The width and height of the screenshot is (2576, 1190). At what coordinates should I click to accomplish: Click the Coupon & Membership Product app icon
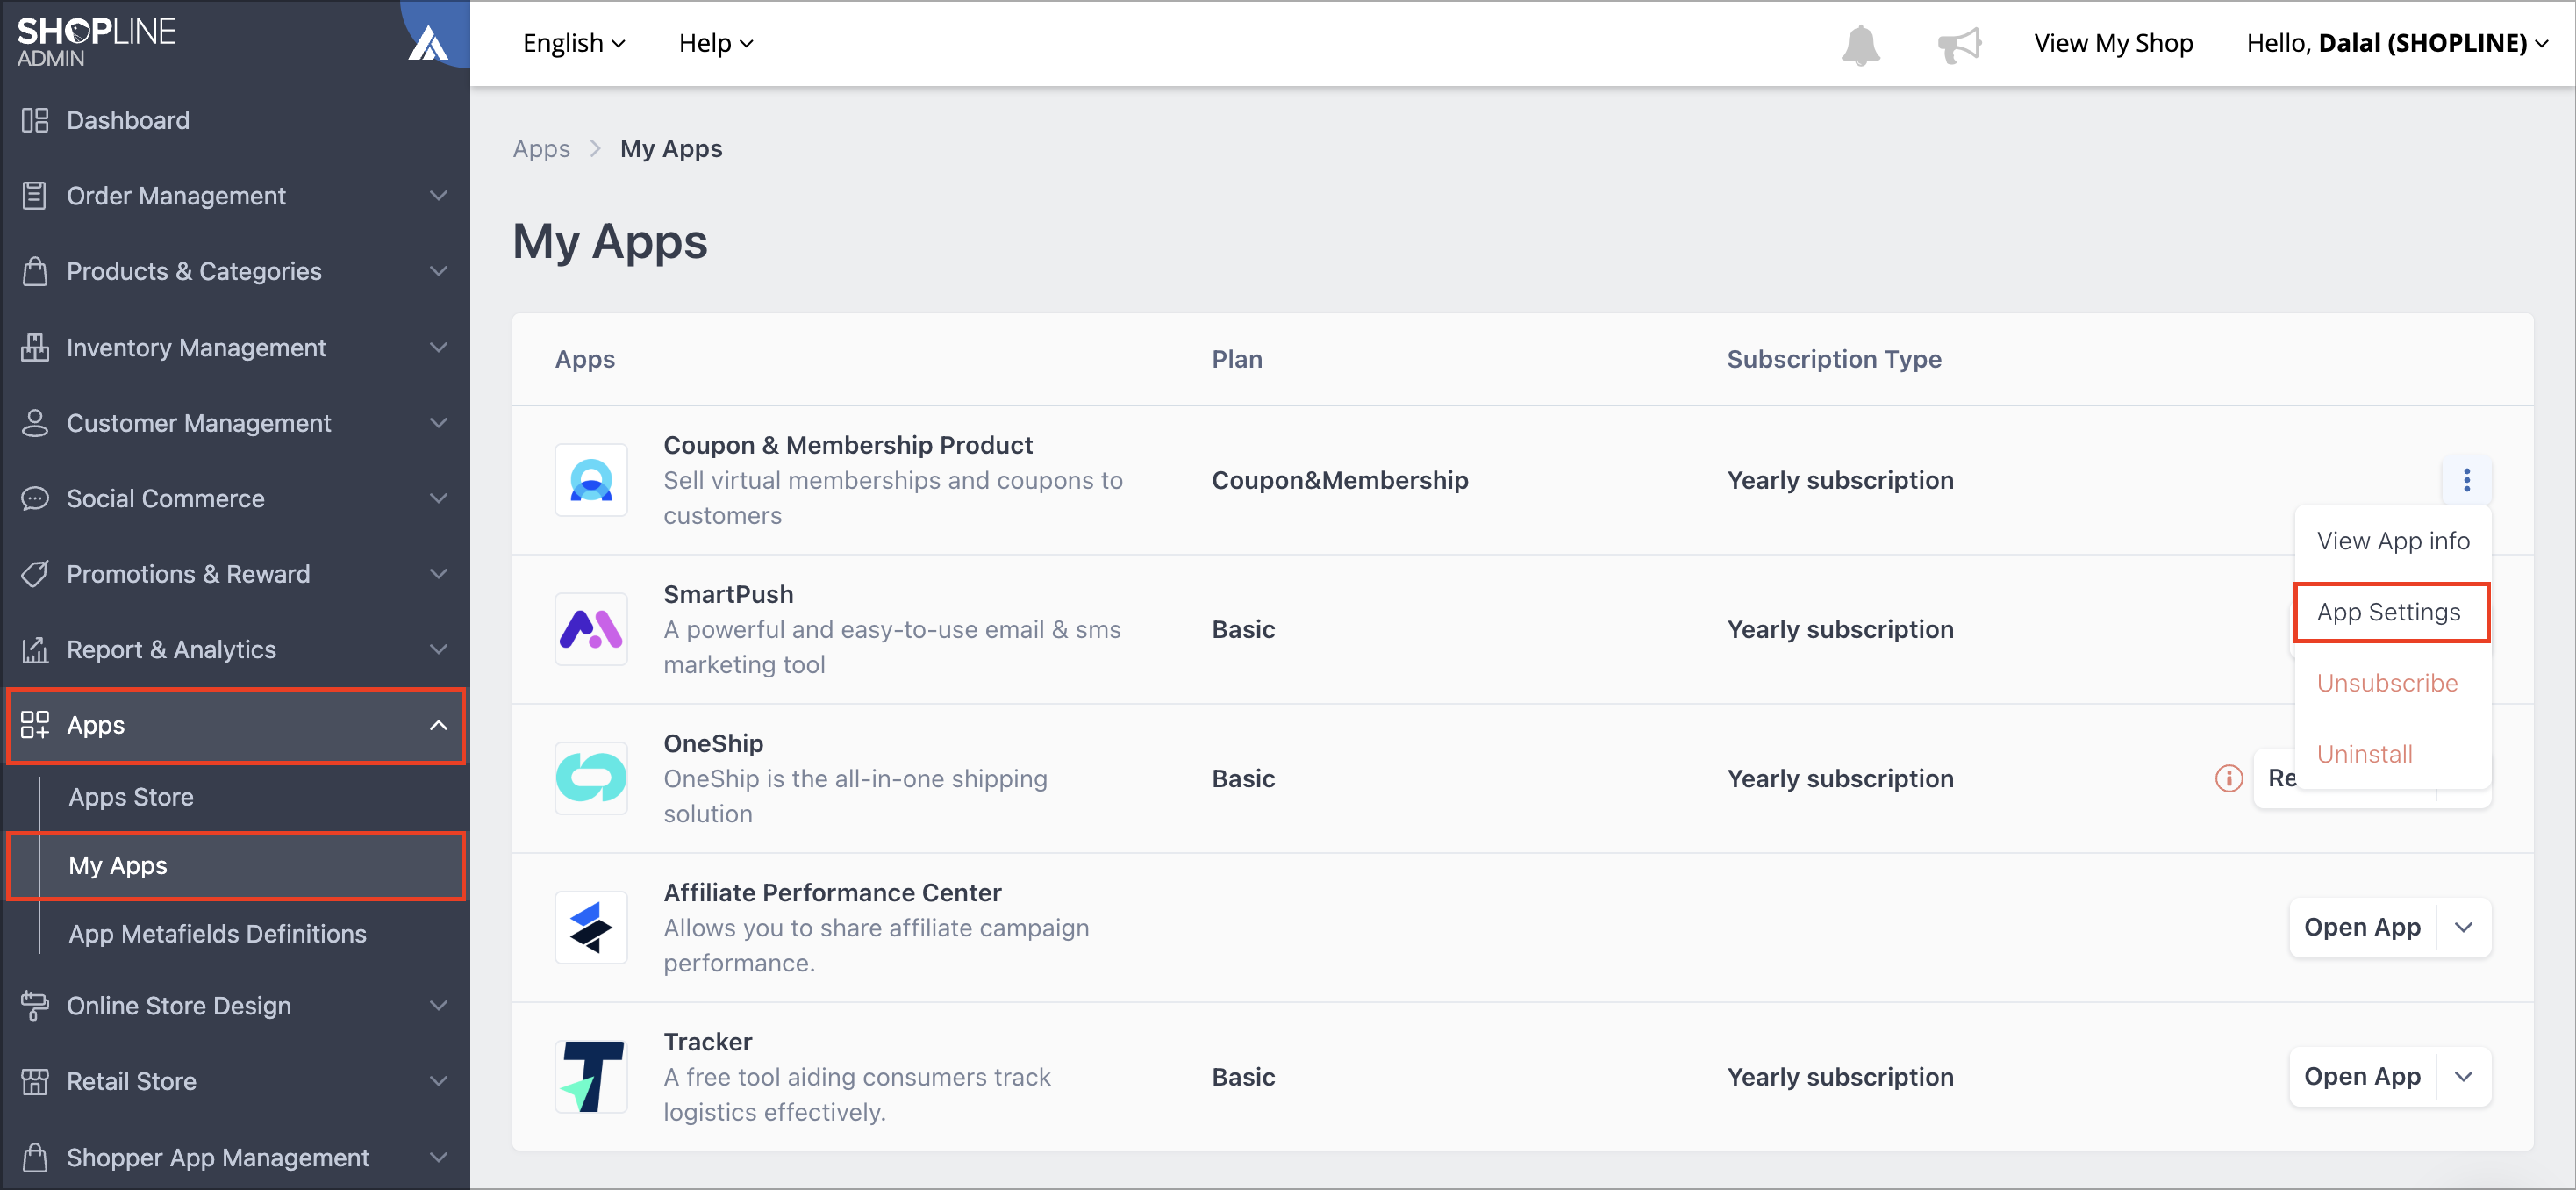point(591,480)
